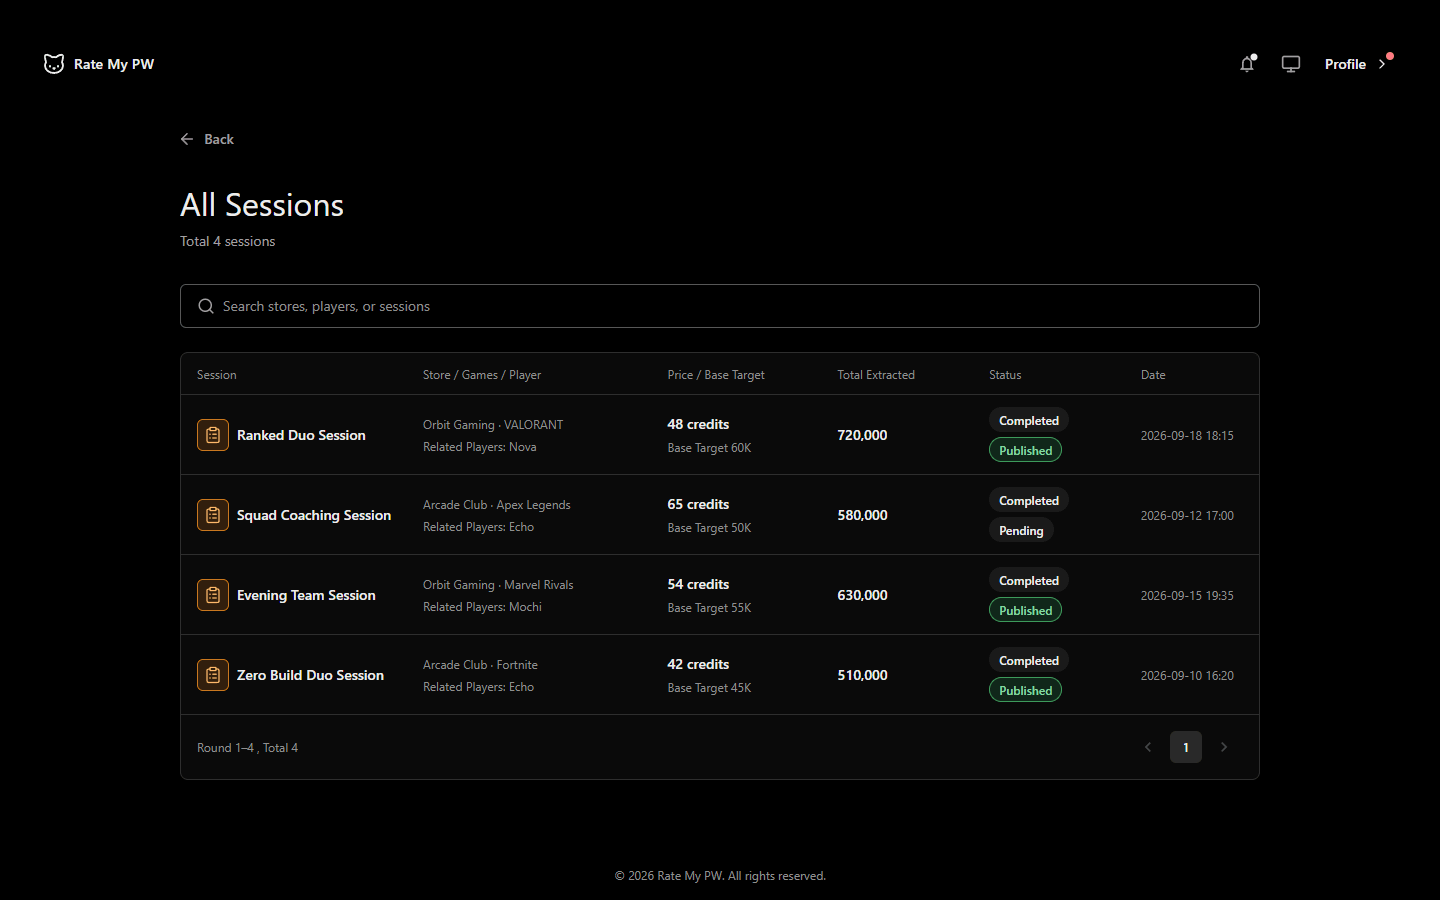Click date 2026-09-18 18:15

coord(1187,435)
